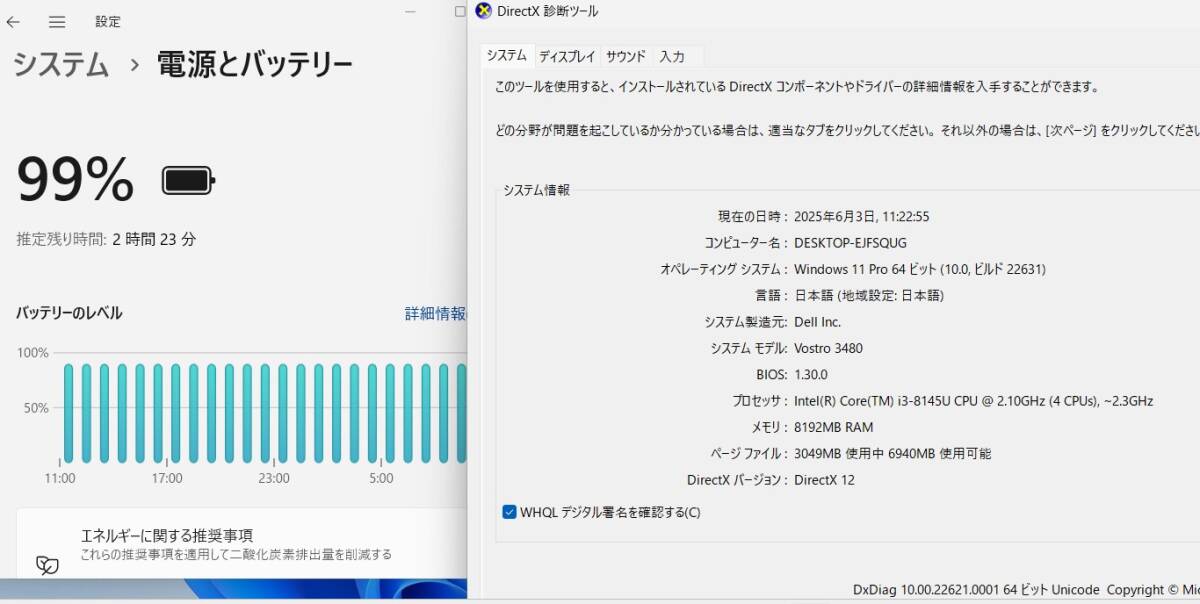Screen dimensions: 1200x604
Task: Click the DirectX 診断ツール title bar icon
Action: [484, 11]
